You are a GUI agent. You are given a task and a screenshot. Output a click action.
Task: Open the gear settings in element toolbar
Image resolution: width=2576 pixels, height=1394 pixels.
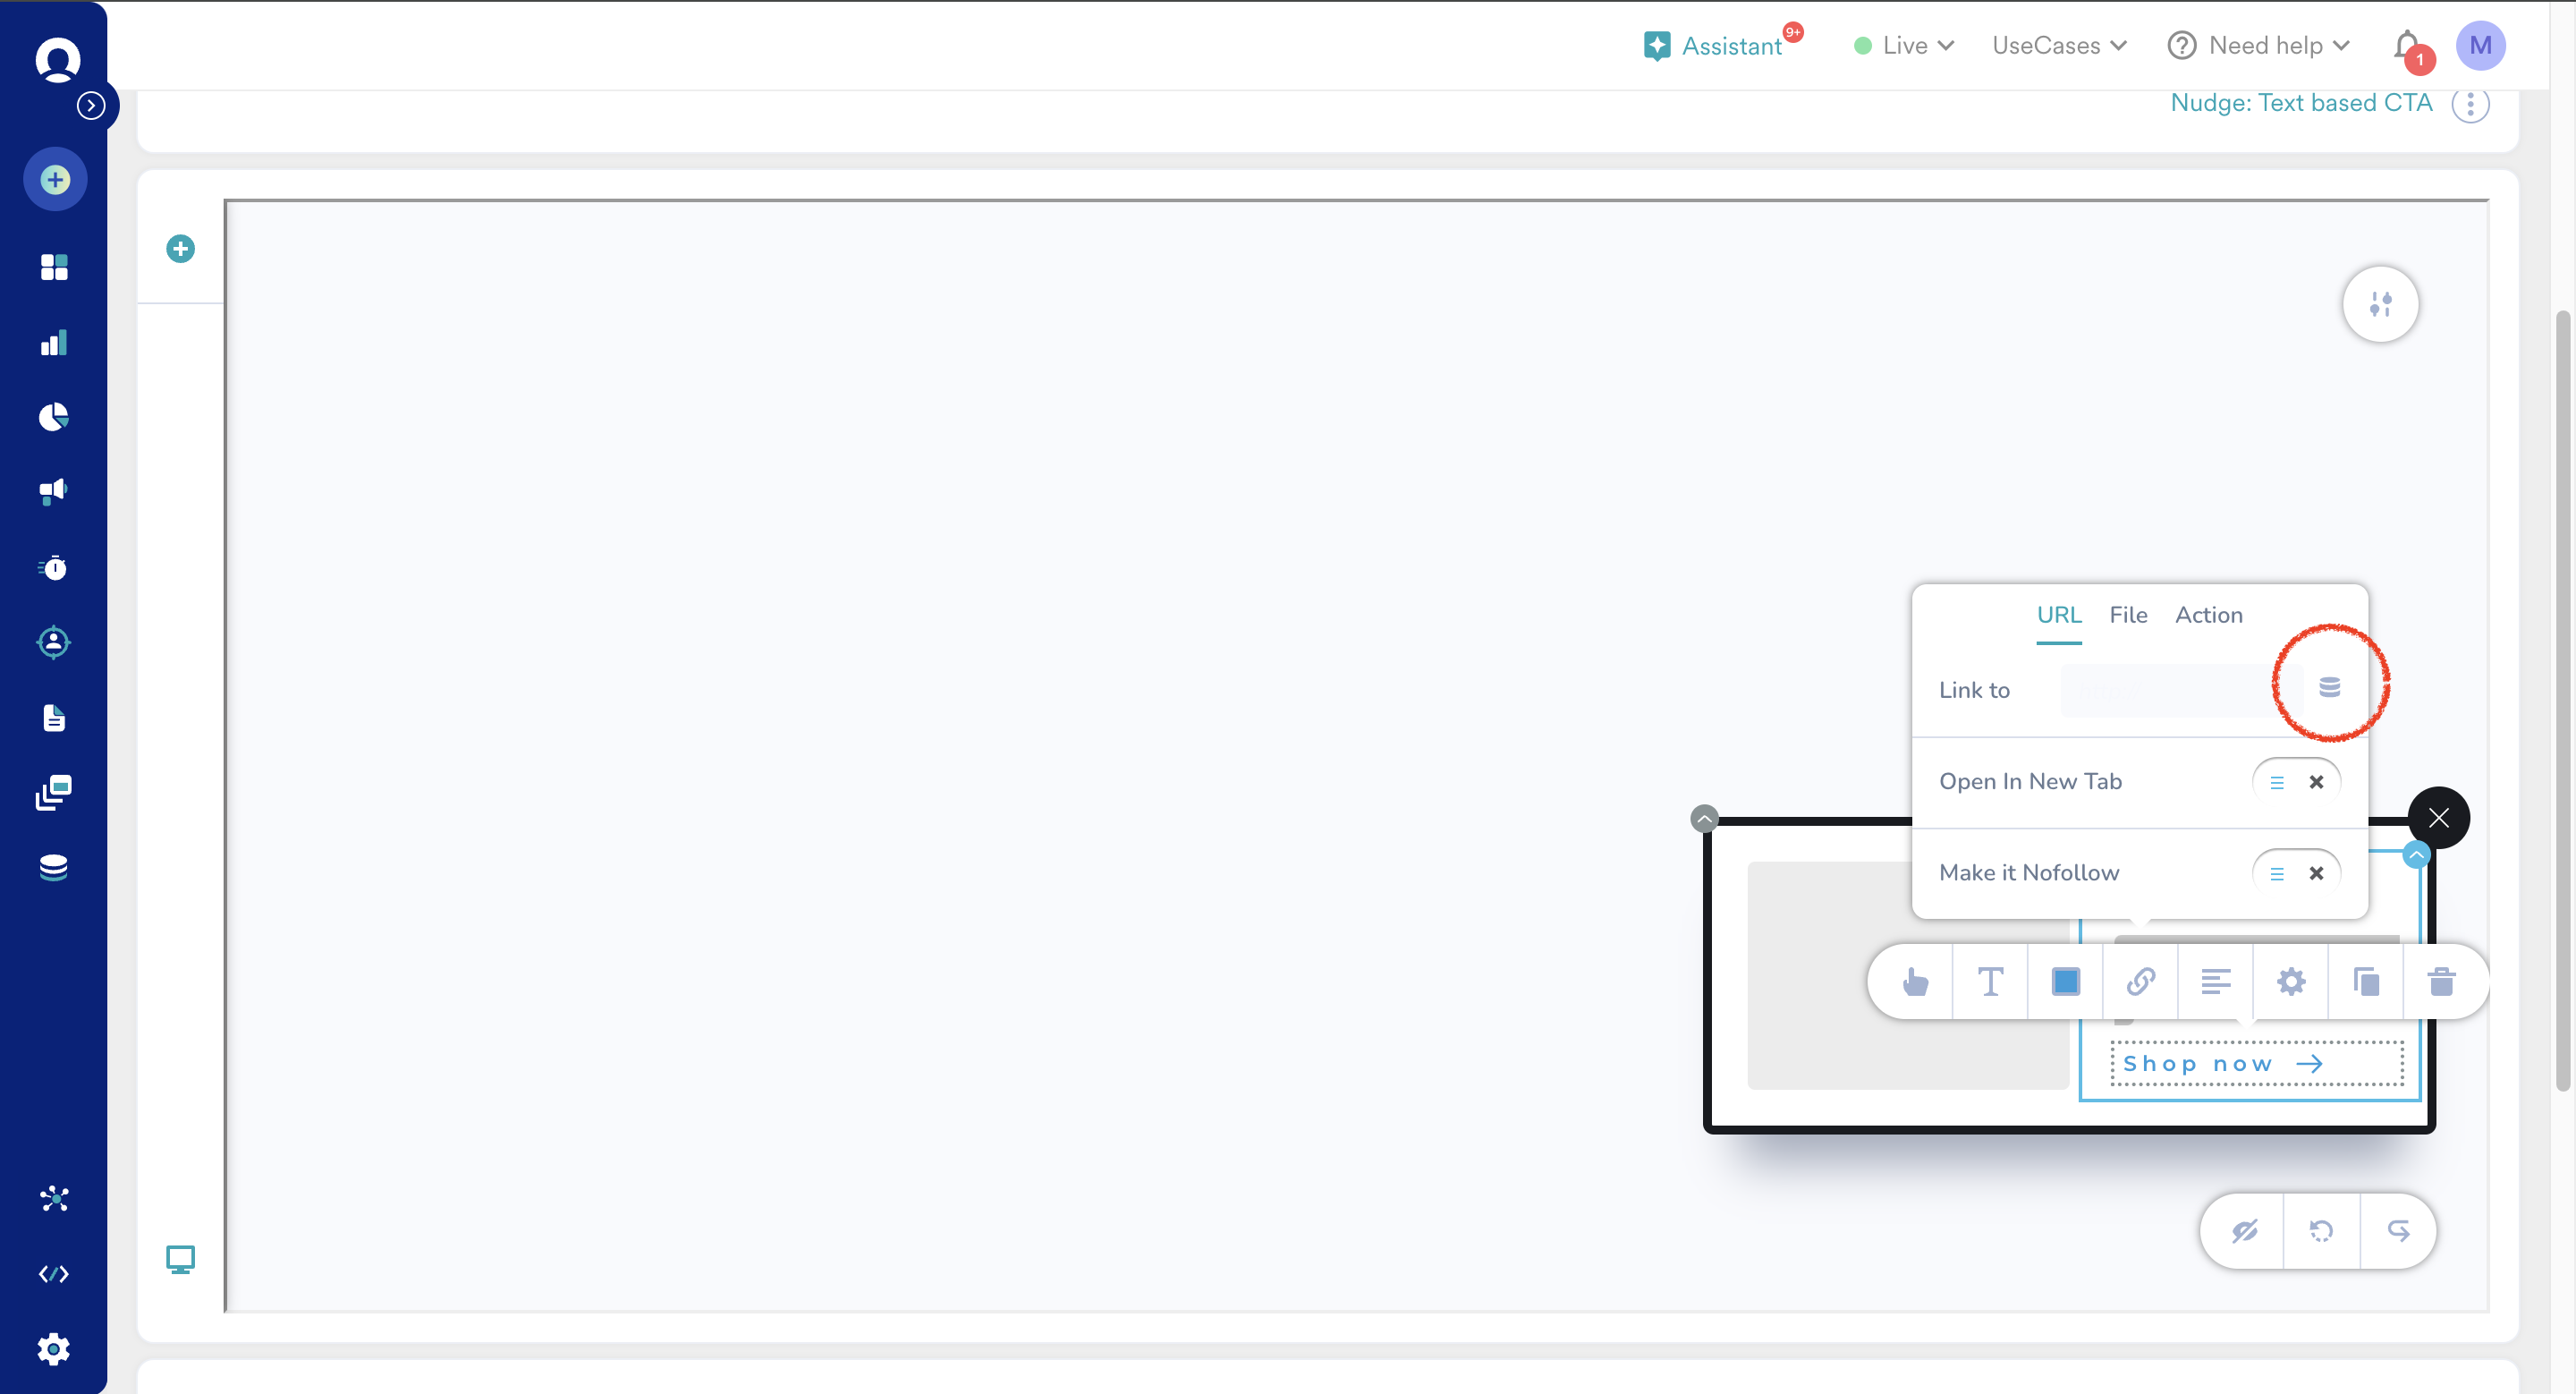point(2291,981)
